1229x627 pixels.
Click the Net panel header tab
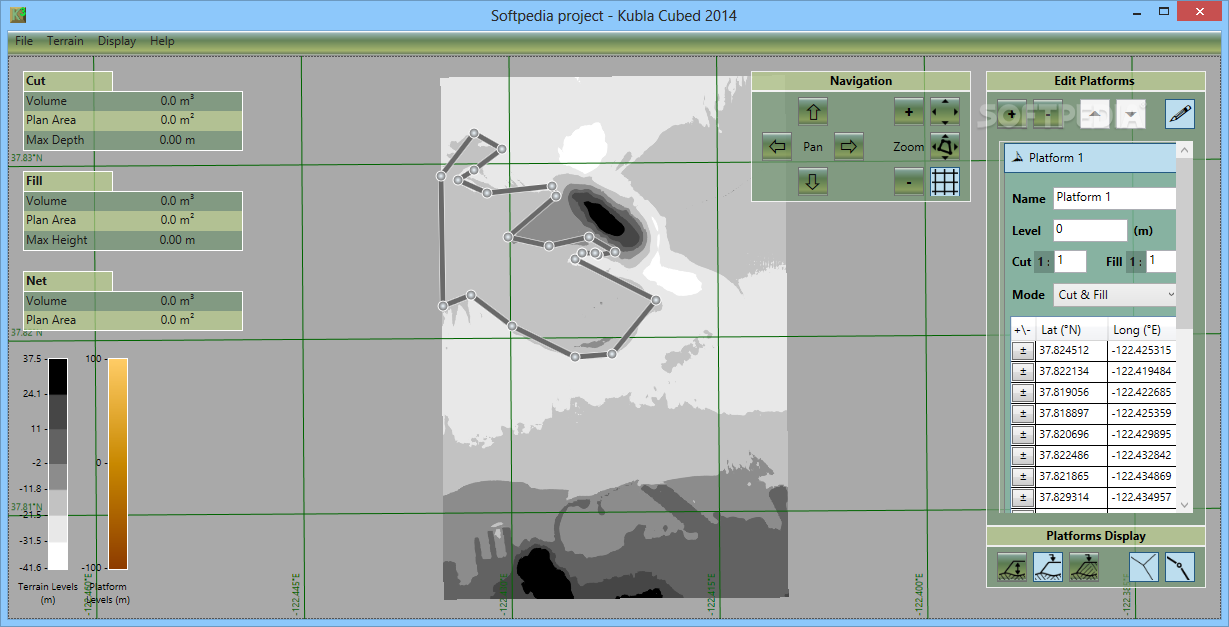(x=68, y=281)
